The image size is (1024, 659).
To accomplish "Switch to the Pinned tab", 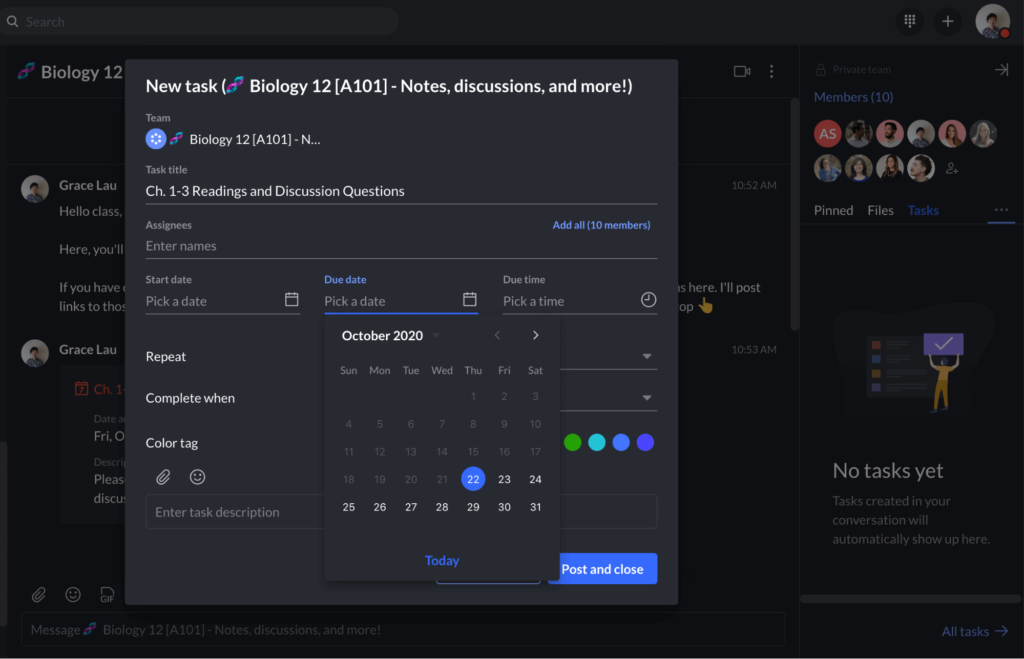I will [833, 210].
